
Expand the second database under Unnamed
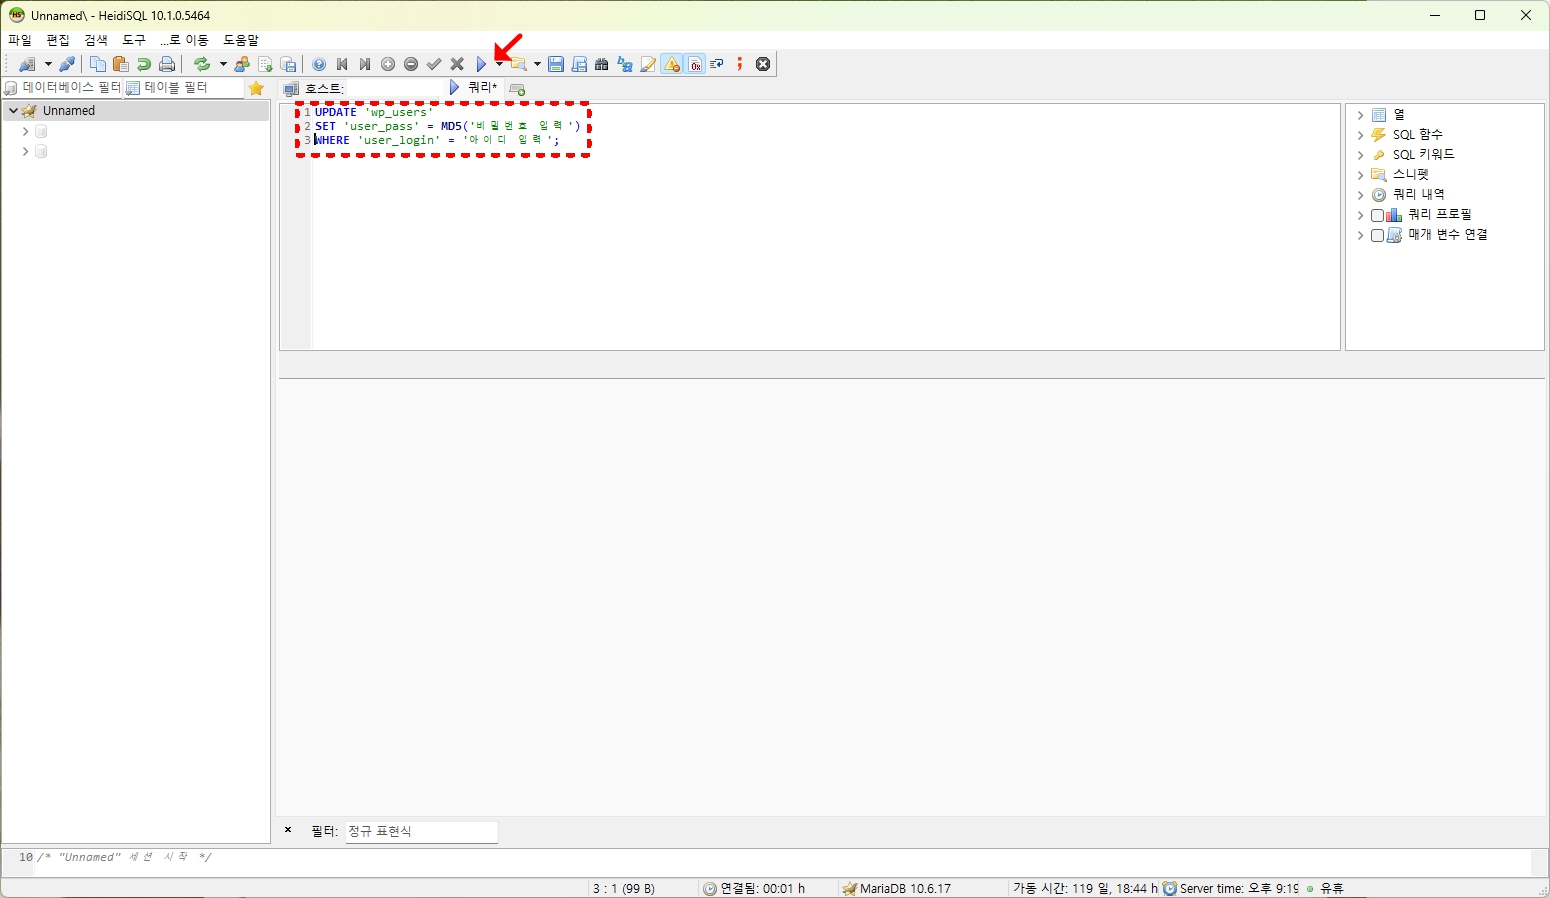click(x=25, y=151)
